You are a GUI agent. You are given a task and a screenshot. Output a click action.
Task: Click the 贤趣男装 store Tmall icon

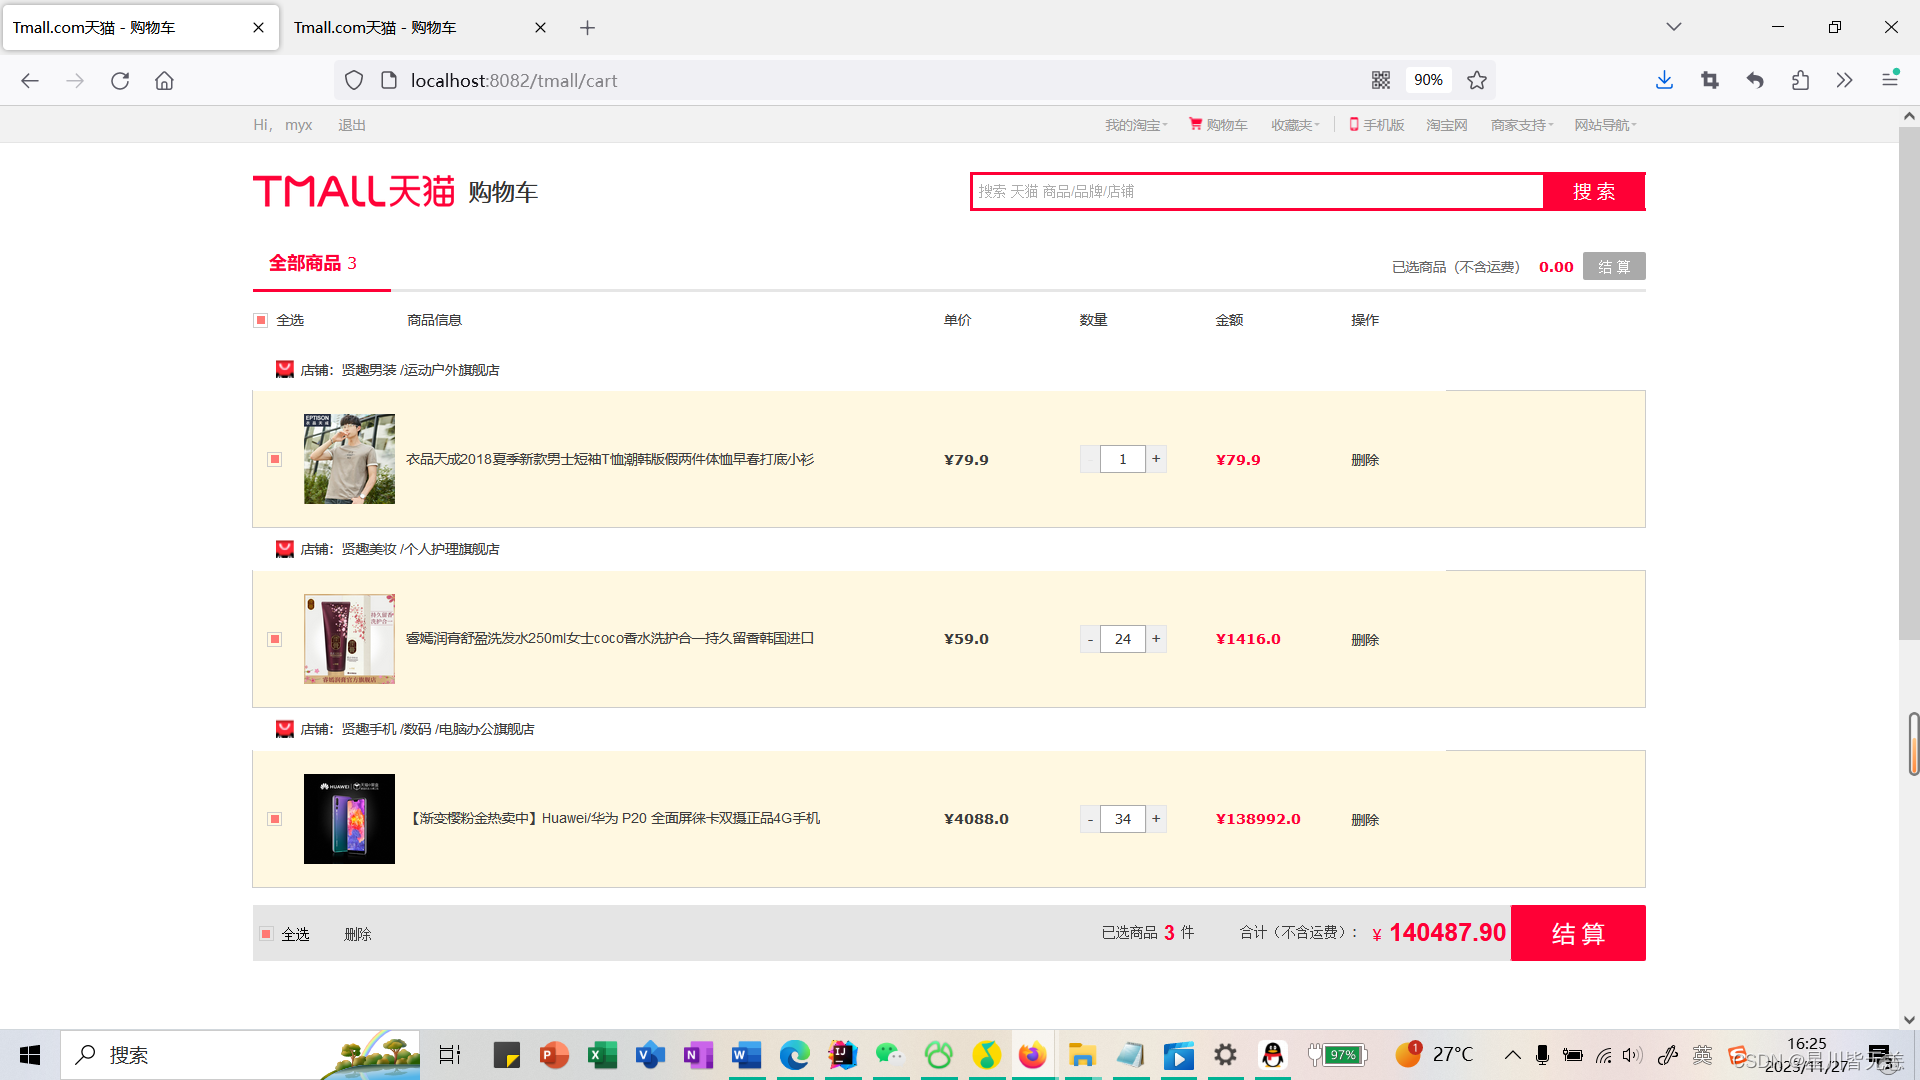(x=285, y=369)
